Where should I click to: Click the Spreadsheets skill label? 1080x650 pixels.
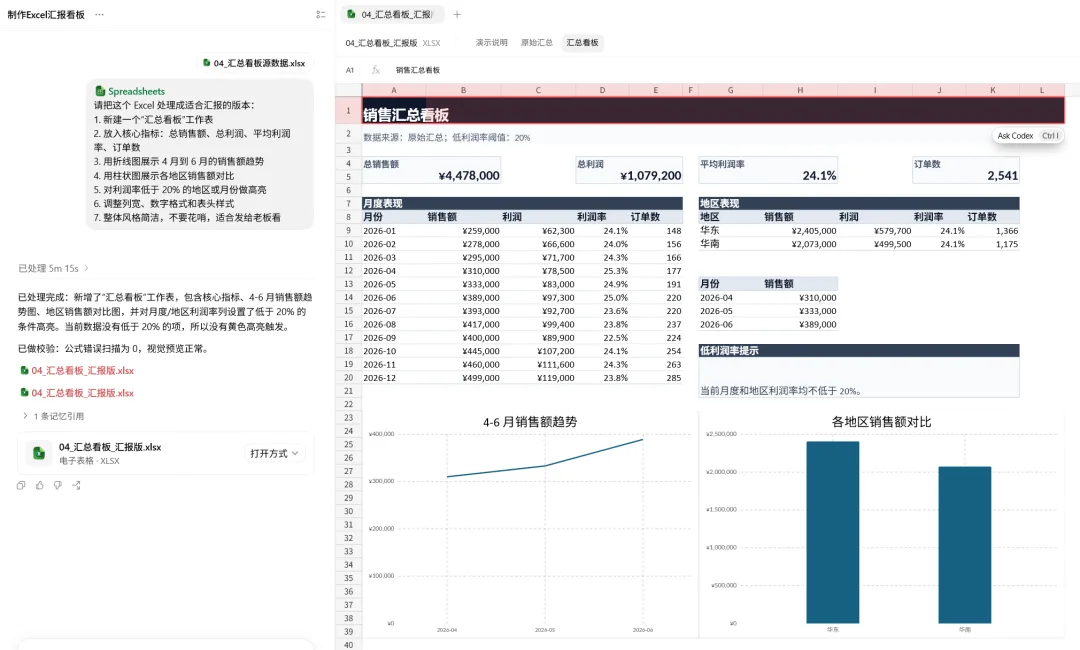click(x=130, y=91)
